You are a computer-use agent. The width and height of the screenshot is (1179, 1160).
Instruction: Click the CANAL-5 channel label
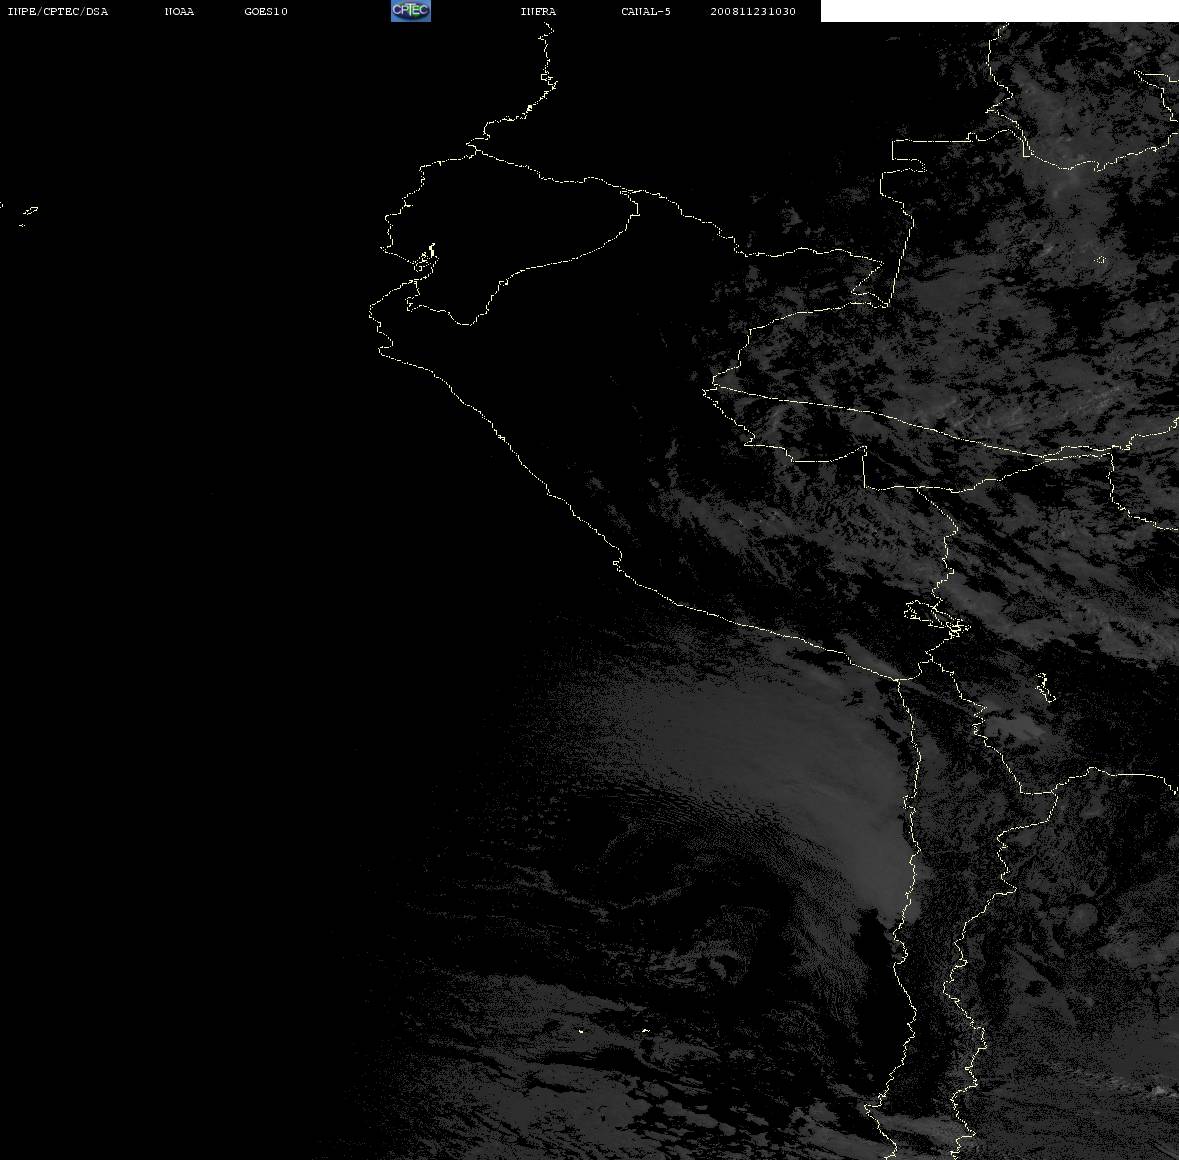646,11
